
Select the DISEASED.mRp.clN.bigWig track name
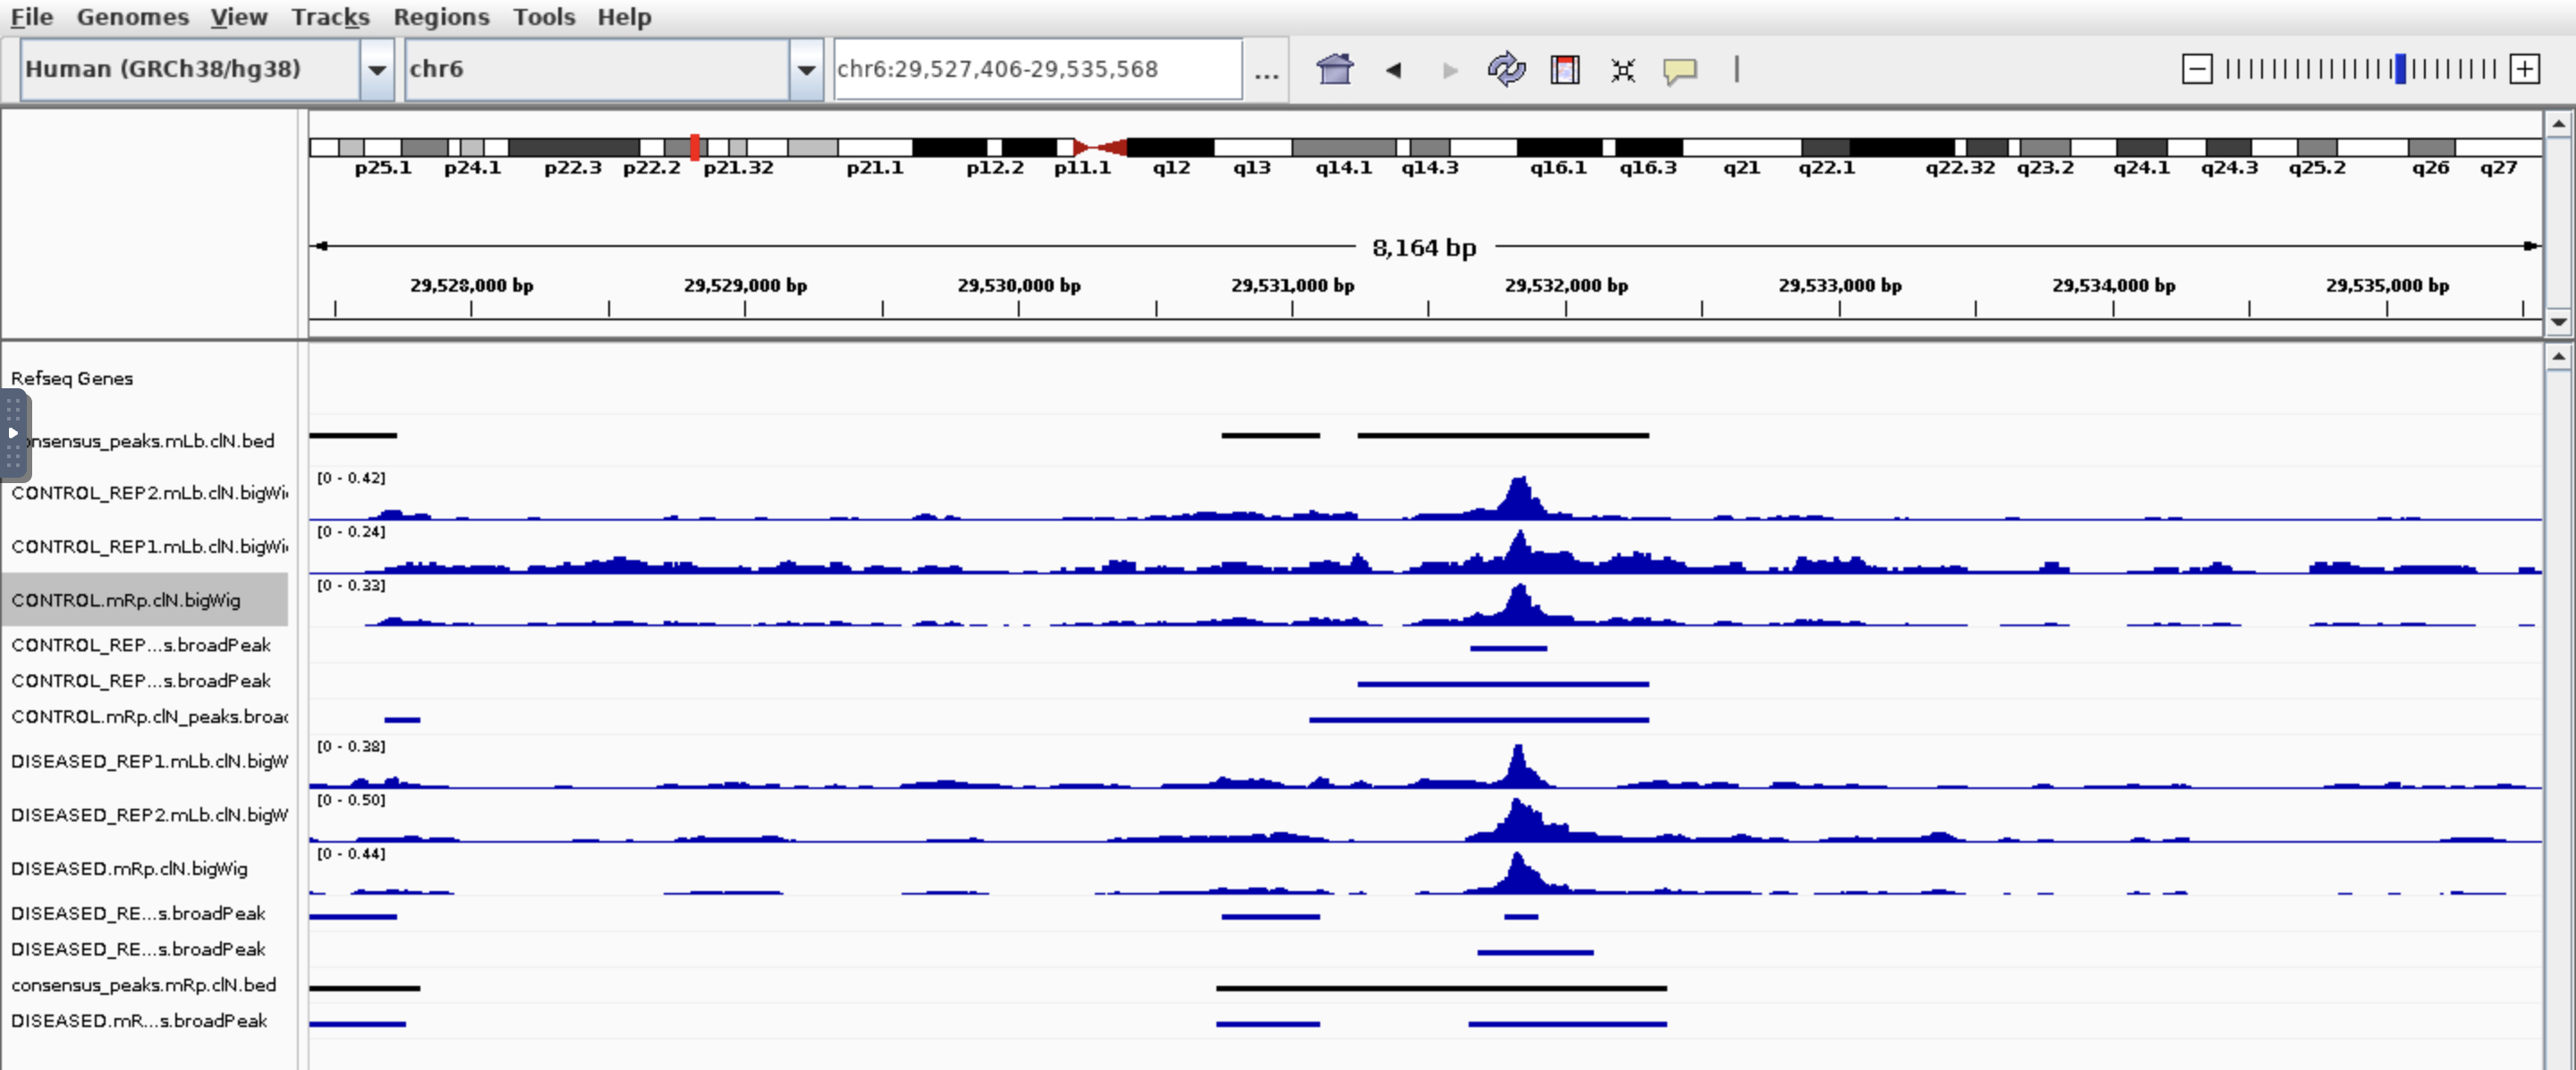pos(129,868)
